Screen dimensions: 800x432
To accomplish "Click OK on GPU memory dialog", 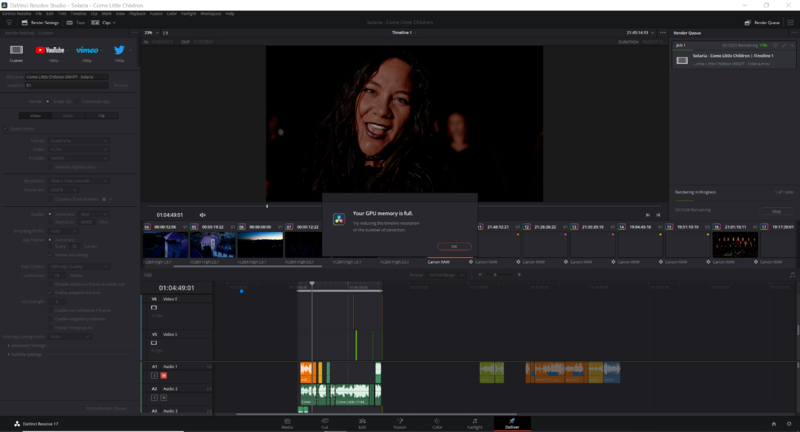I will (x=454, y=246).
